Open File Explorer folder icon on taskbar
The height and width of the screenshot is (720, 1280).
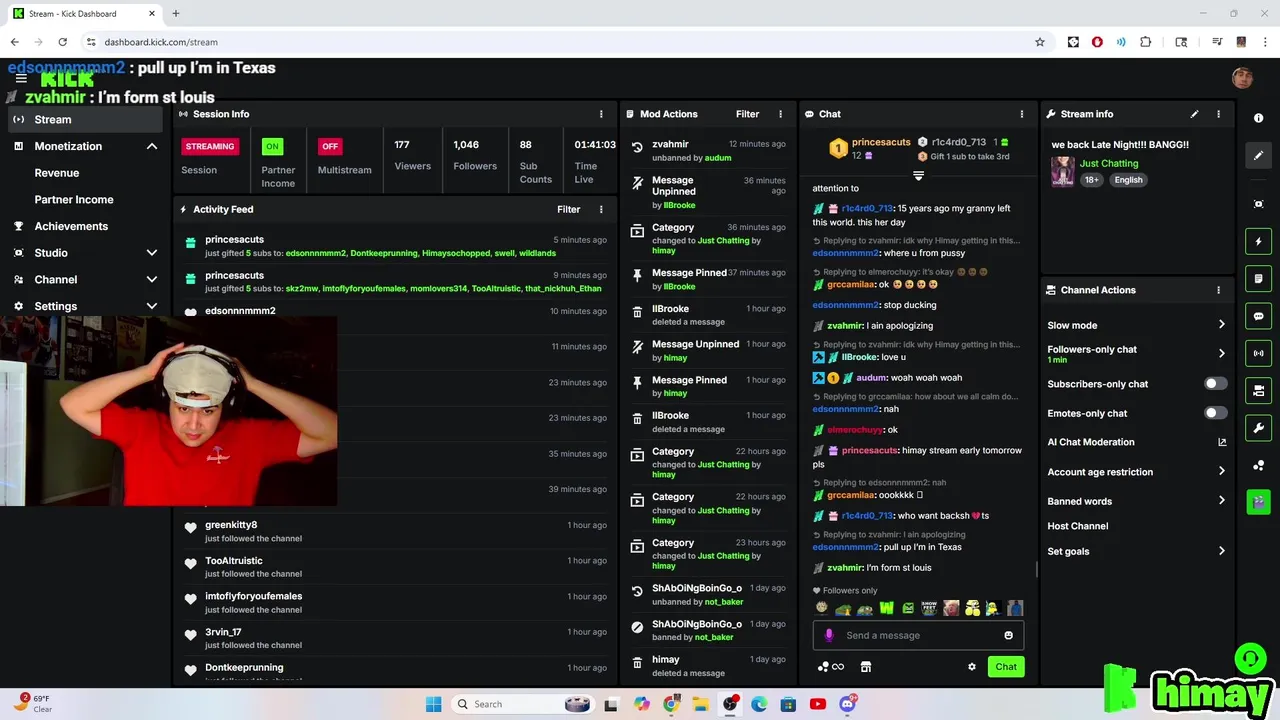click(x=700, y=704)
